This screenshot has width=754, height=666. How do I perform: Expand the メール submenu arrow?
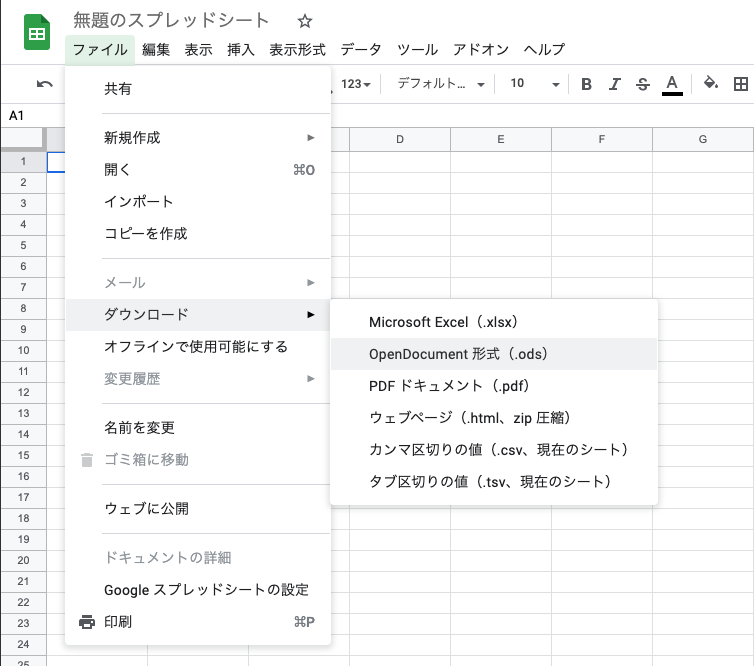click(x=311, y=282)
